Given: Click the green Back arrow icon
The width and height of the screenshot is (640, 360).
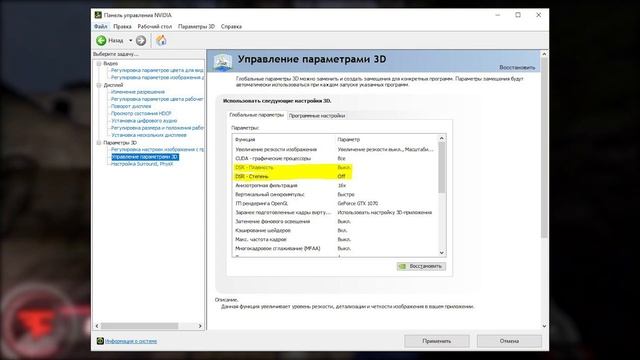Looking at the screenshot, I should pos(101,40).
